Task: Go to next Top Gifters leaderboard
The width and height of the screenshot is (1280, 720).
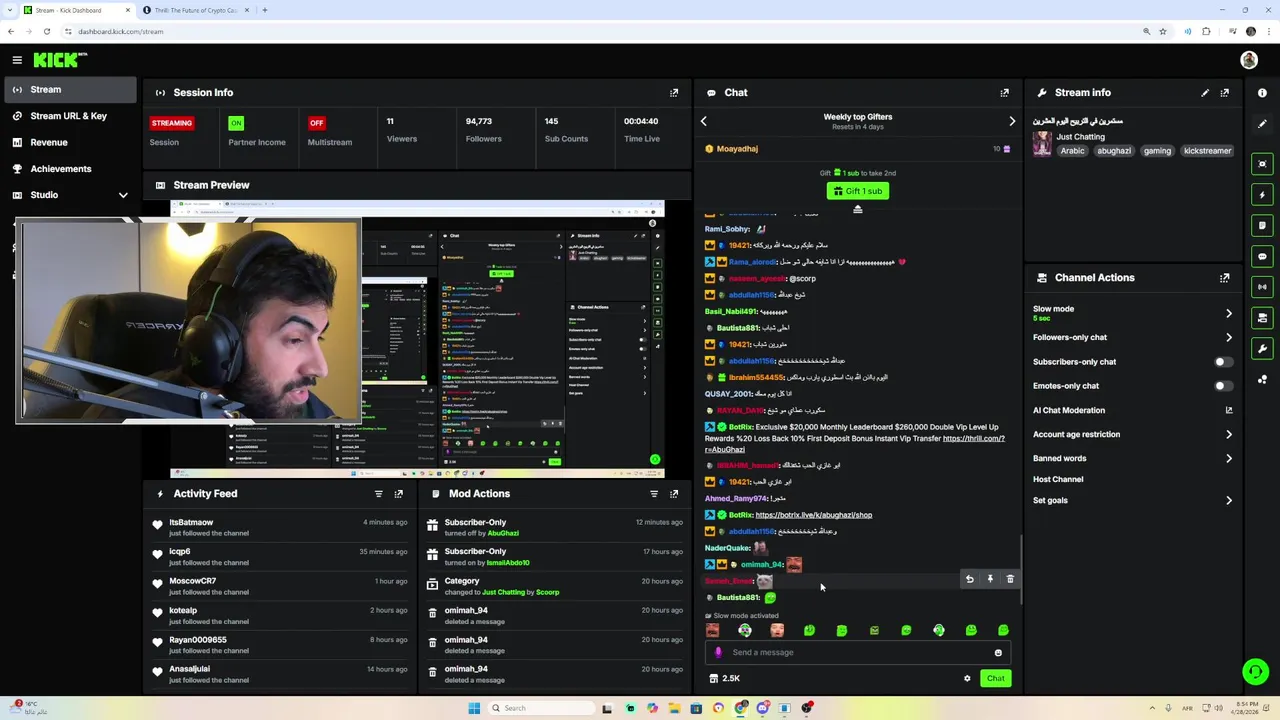Action: pos(1012,121)
